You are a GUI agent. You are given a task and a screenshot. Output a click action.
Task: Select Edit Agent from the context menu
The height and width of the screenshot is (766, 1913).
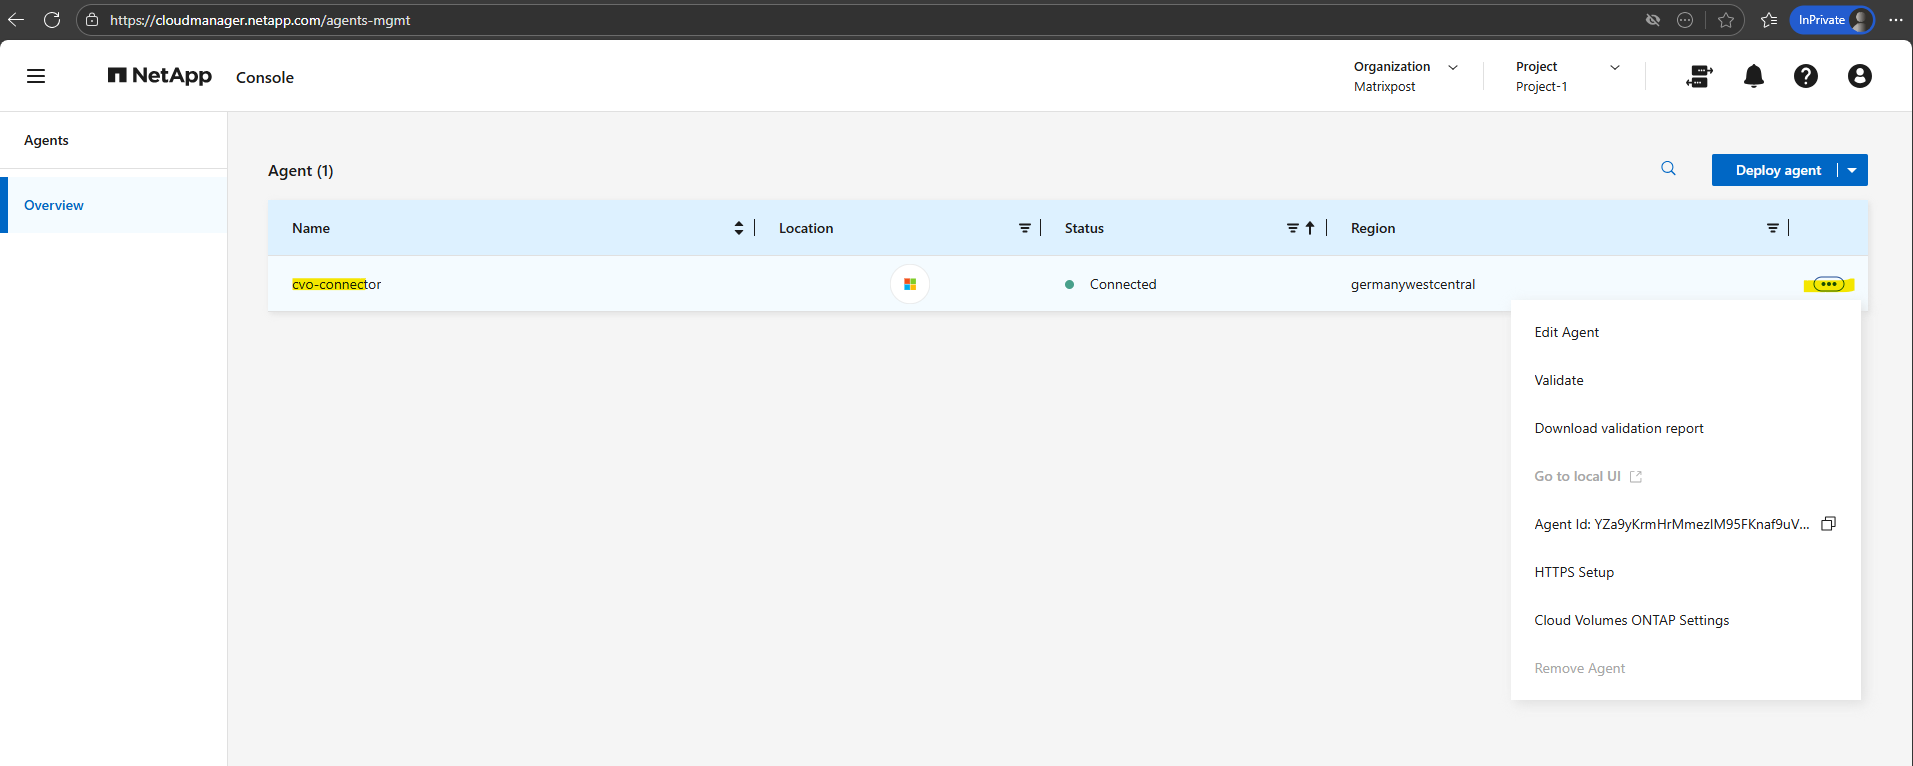(x=1566, y=332)
